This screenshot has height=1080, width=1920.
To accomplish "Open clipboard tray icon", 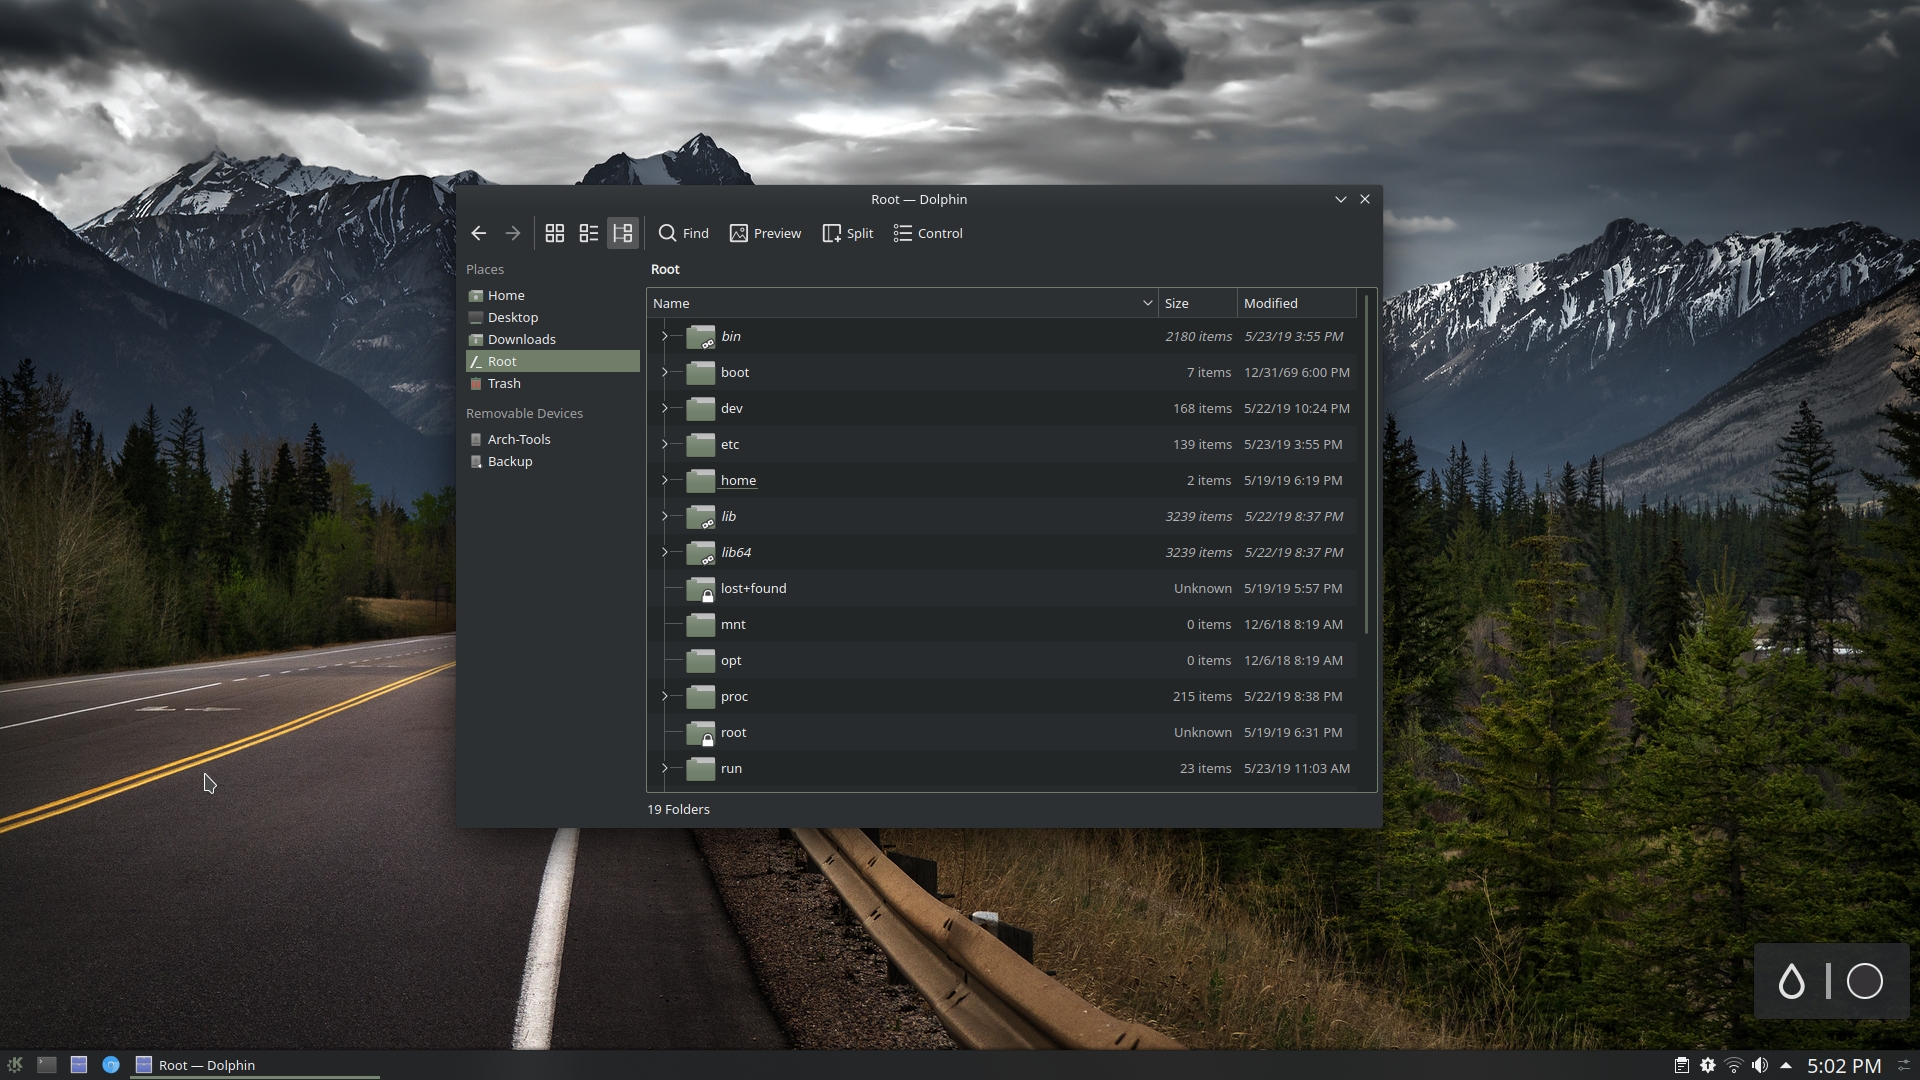I will tap(1681, 1065).
